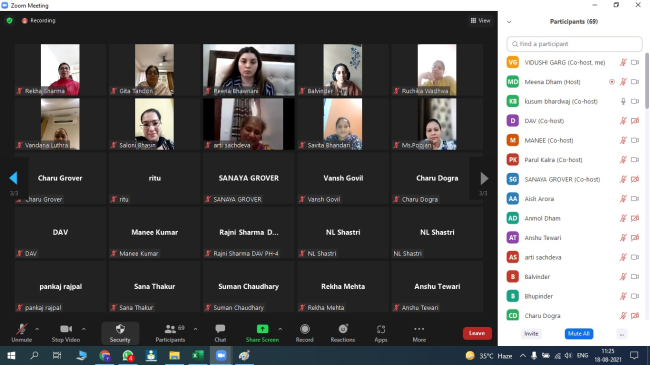The height and width of the screenshot is (365, 650).
Task: Click the Invite button
Action: click(x=531, y=333)
